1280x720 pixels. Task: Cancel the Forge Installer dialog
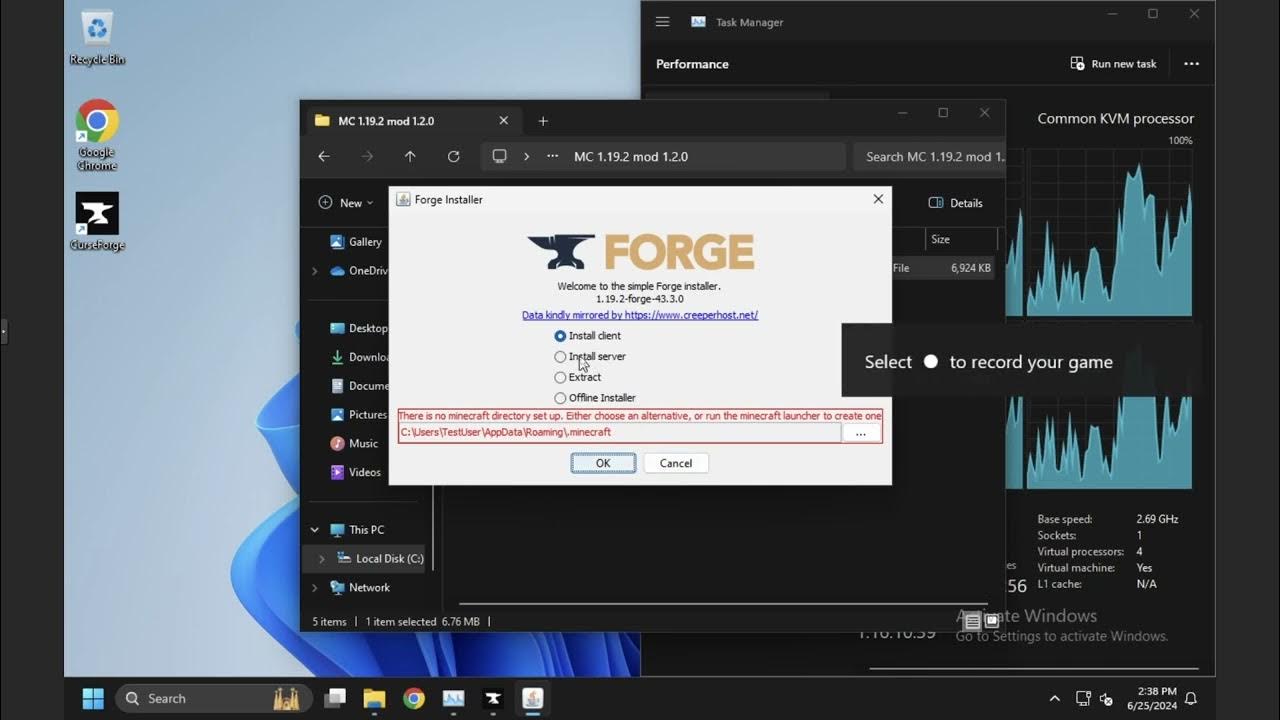(676, 463)
